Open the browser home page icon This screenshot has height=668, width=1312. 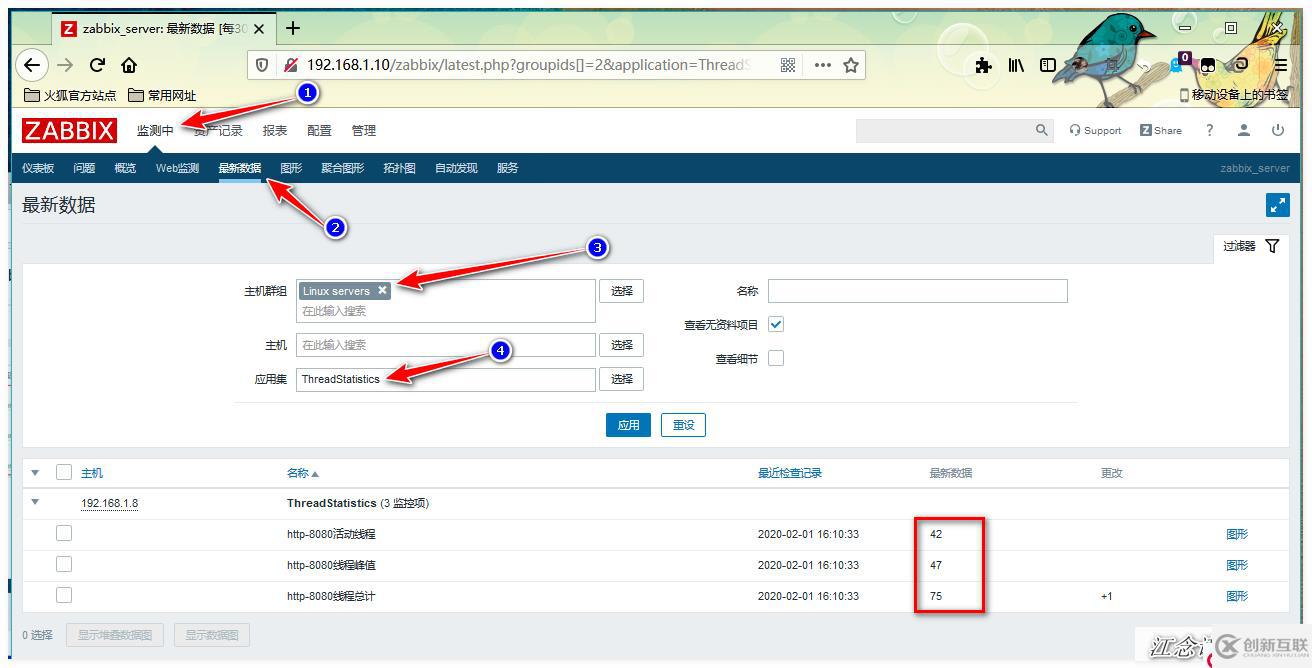click(x=129, y=65)
